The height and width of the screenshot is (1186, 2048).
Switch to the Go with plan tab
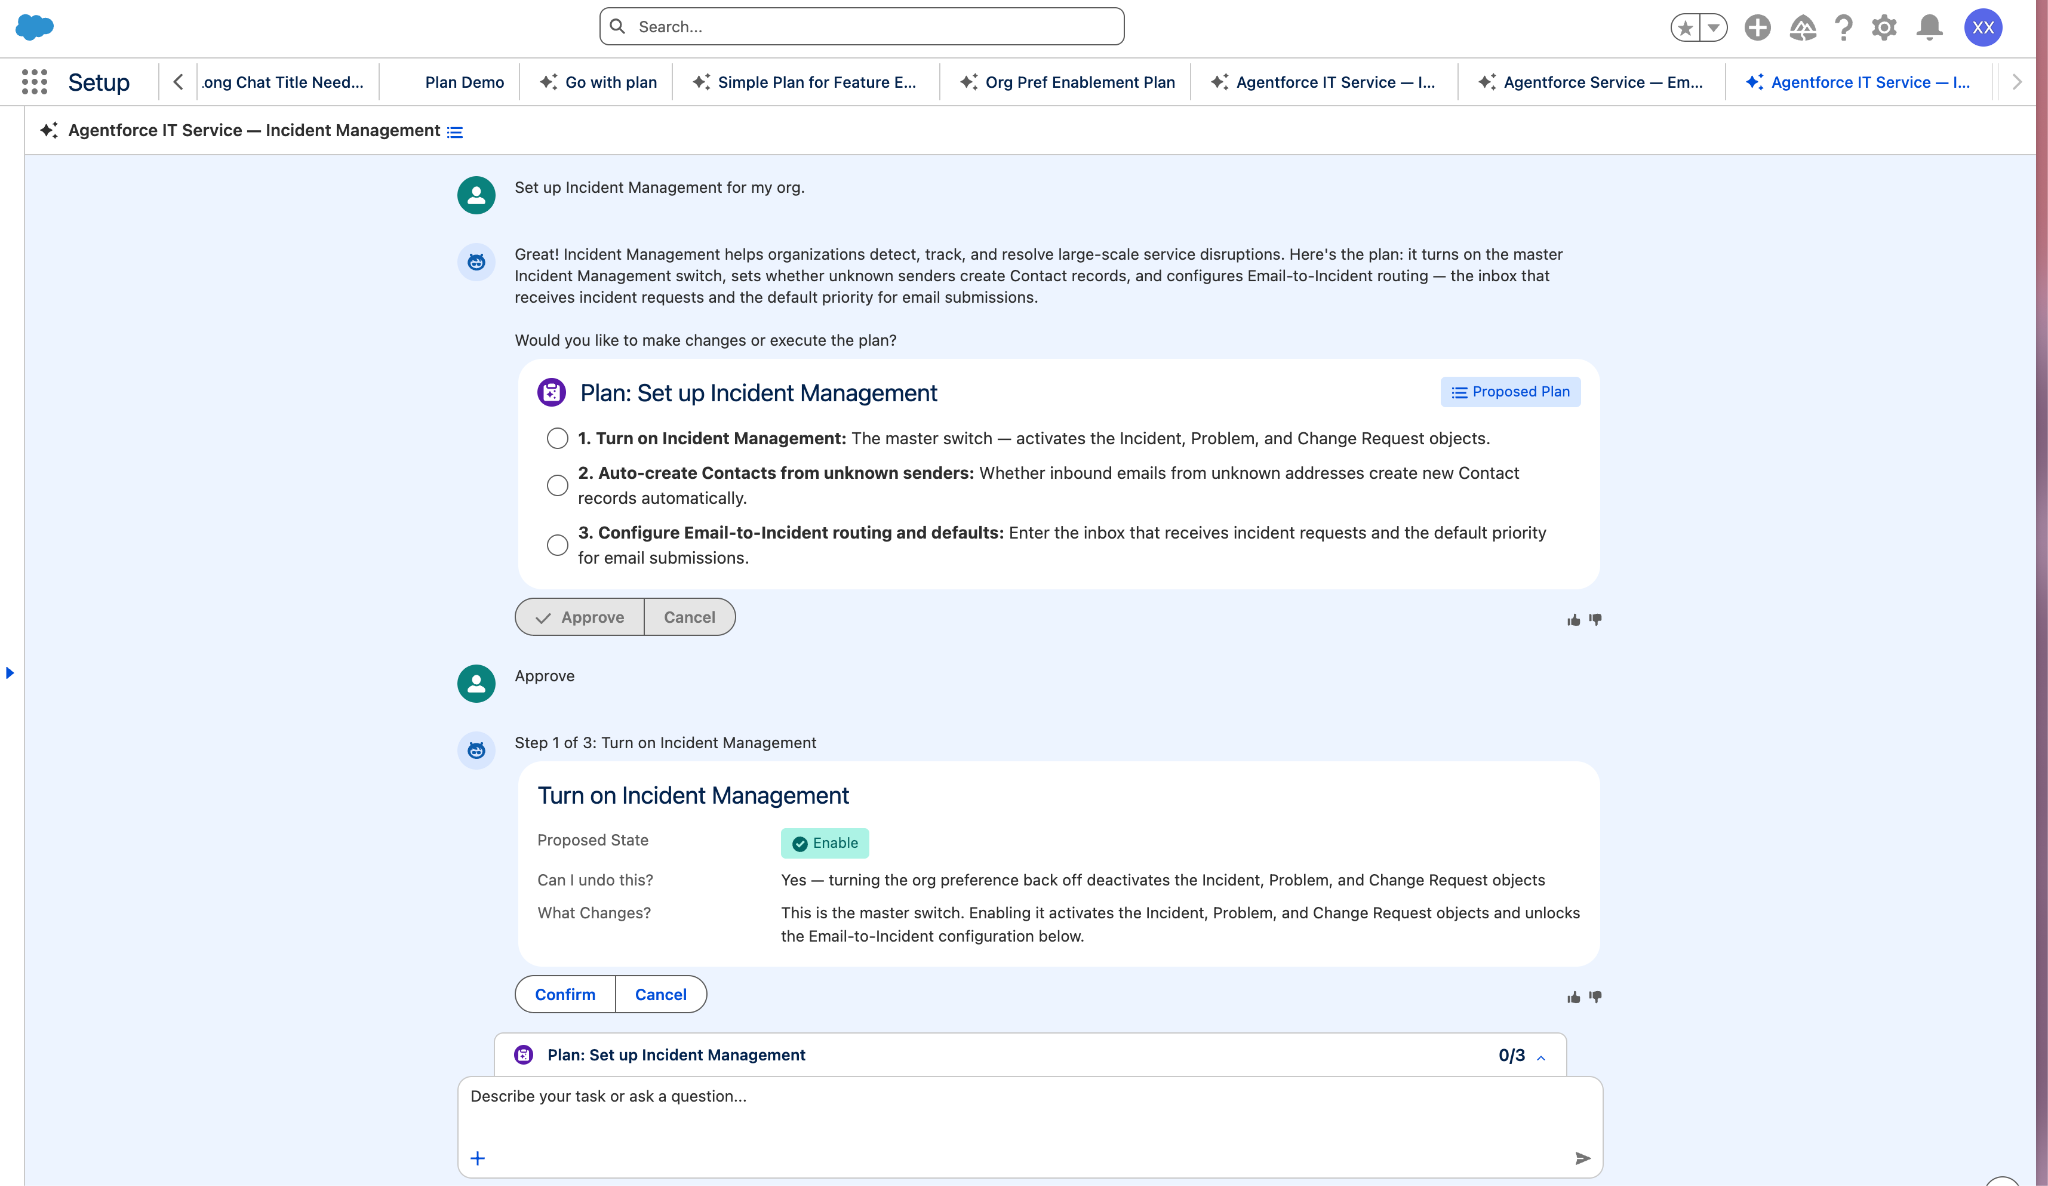598,82
